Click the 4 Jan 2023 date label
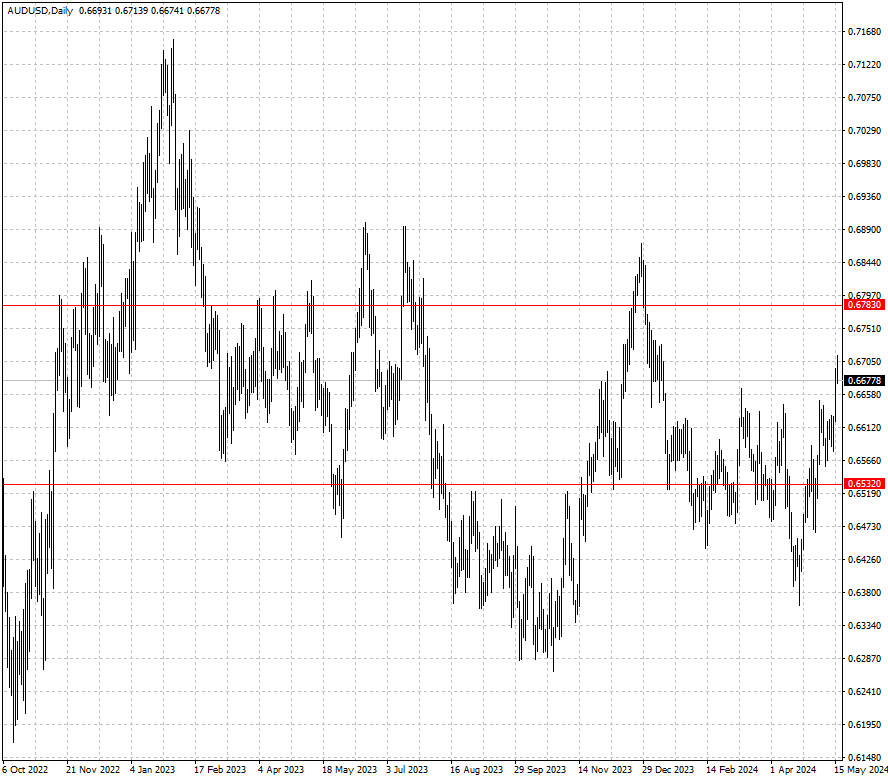 point(152,770)
